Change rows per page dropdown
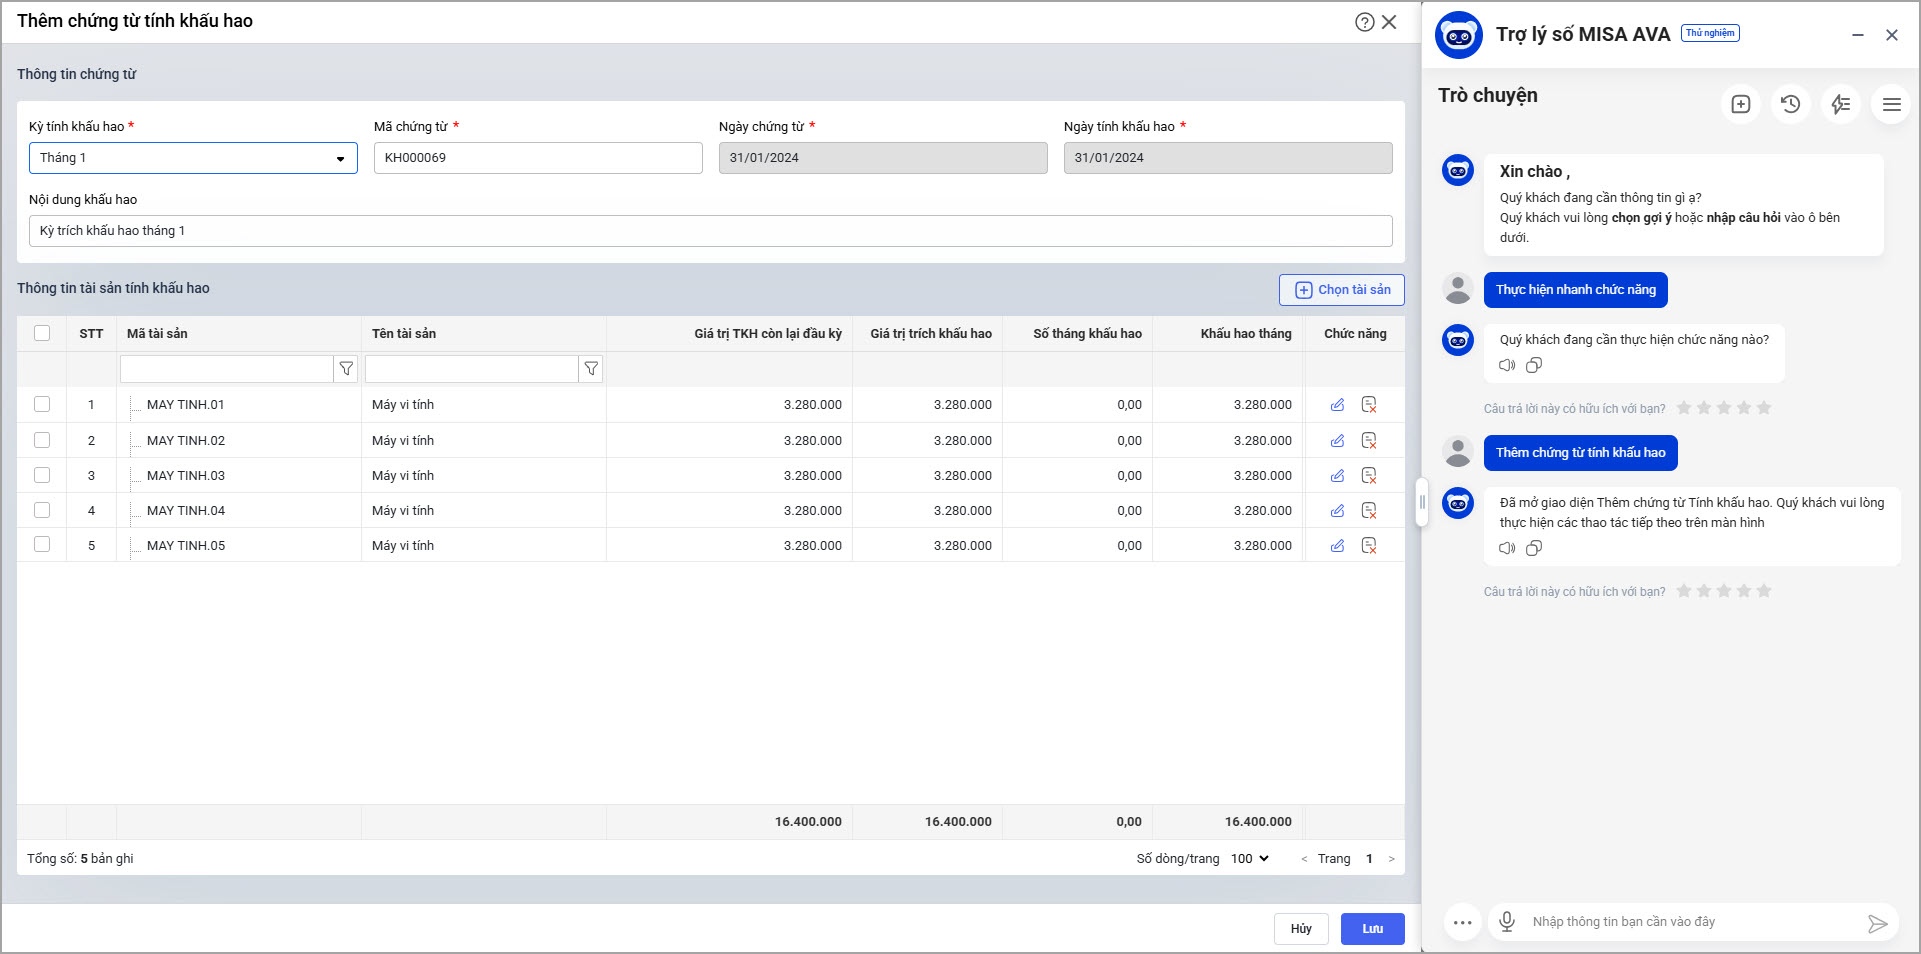1921x954 pixels. click(x=1249, y=859)
